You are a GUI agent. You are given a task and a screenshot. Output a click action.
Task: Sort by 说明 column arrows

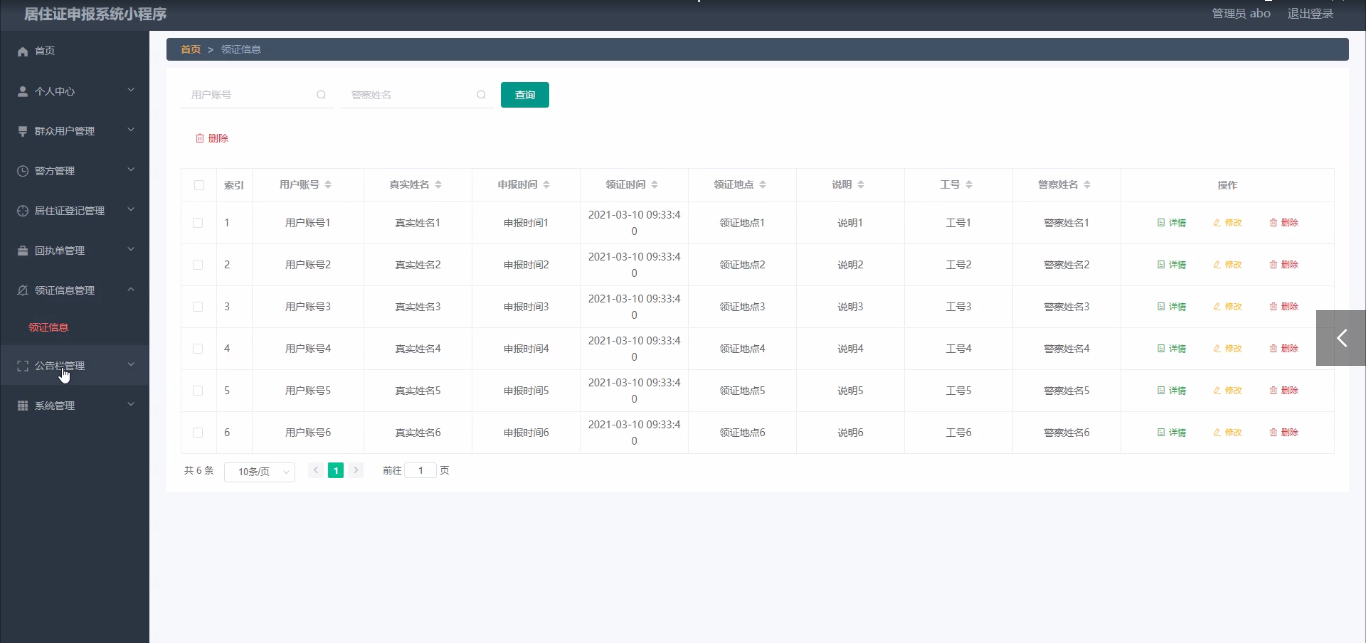click(860, 185)
